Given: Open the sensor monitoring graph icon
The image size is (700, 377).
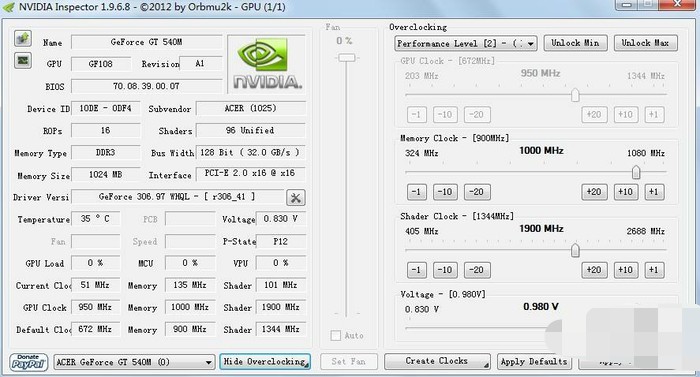Looking at the screenshot, I should tap(23, 60).
